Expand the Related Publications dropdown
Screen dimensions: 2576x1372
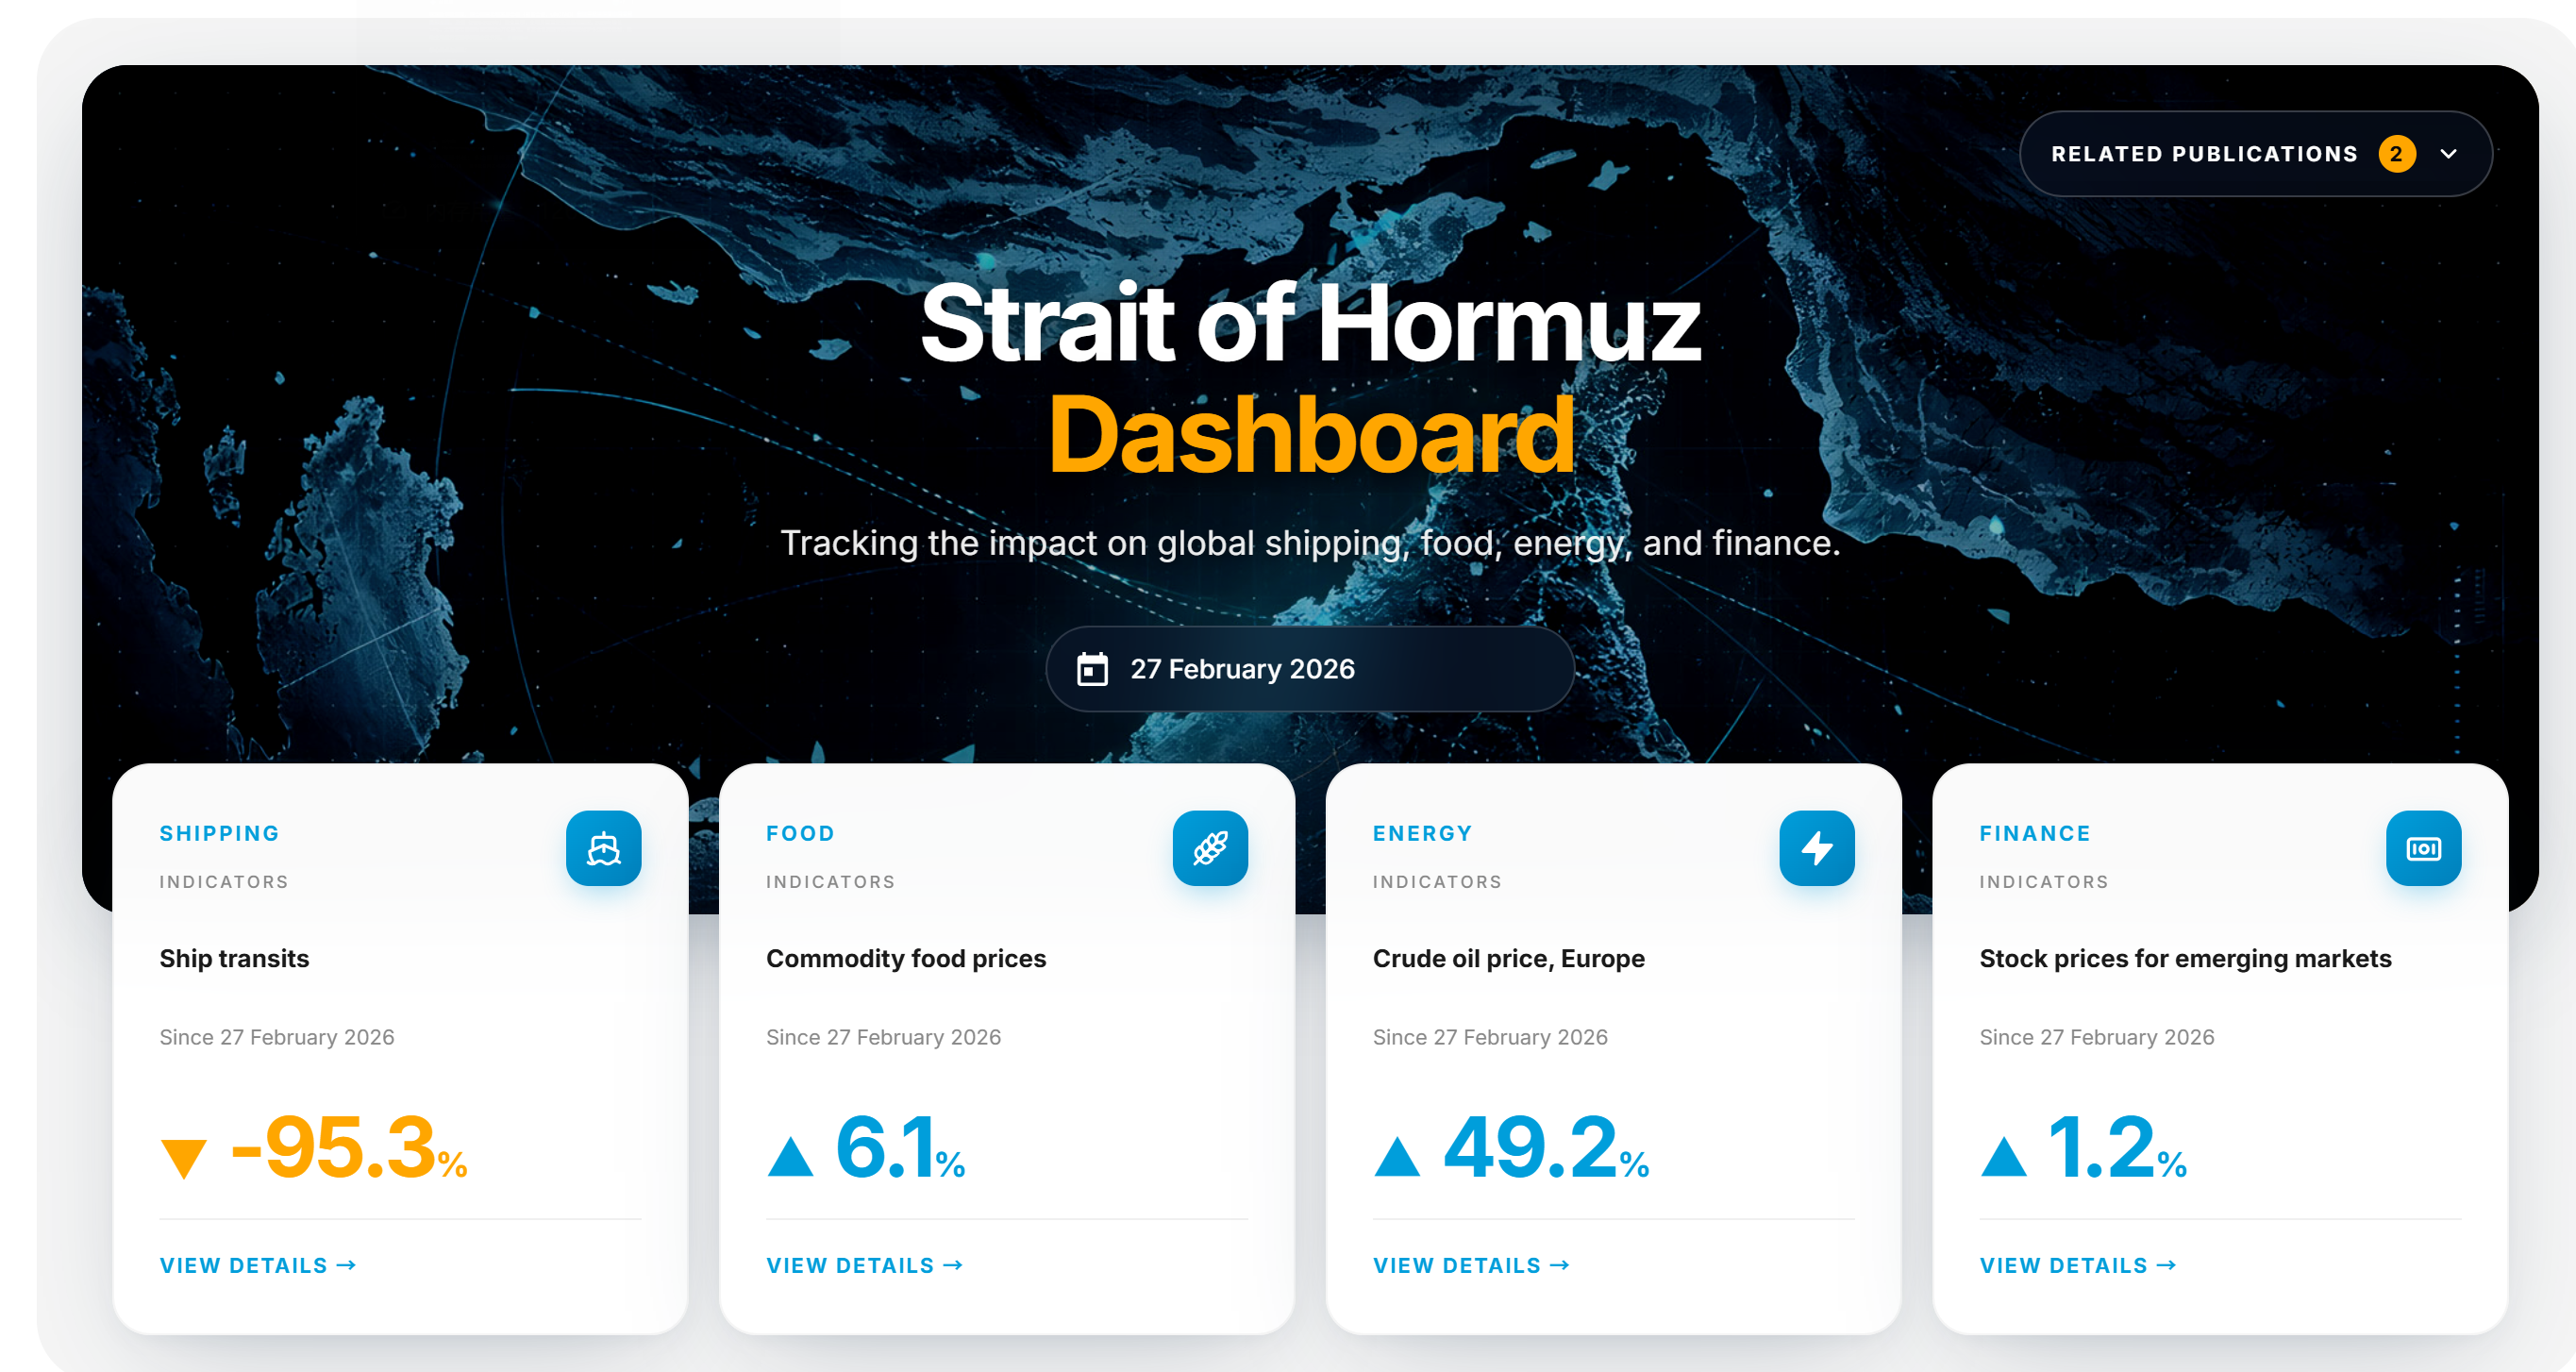(x=2204, y=154)
